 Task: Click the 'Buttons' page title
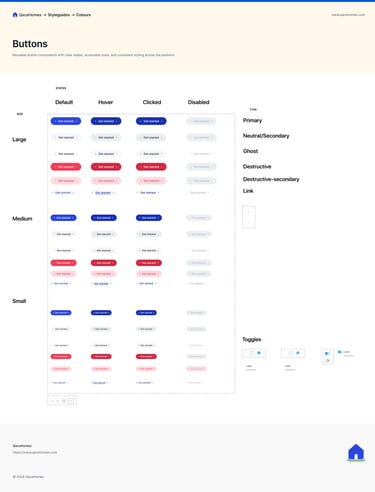(x=30, y=44)
